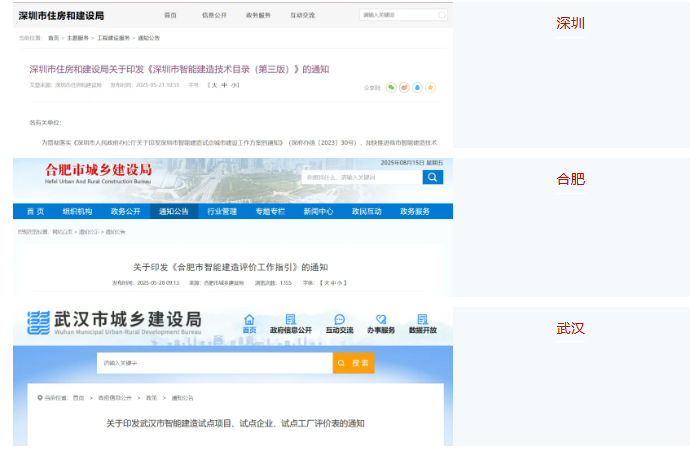The width and height of the screenshot is (696, 462).
Task: Click the Wuhan bureau logo emblem
Action: pyautogui.click(x=38, y=323)
